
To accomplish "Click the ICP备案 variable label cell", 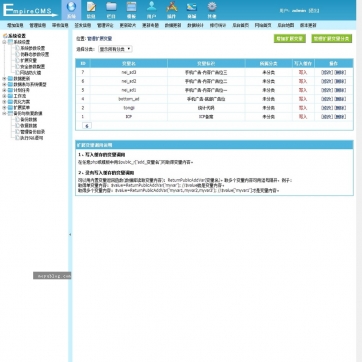I will (206, 117).
